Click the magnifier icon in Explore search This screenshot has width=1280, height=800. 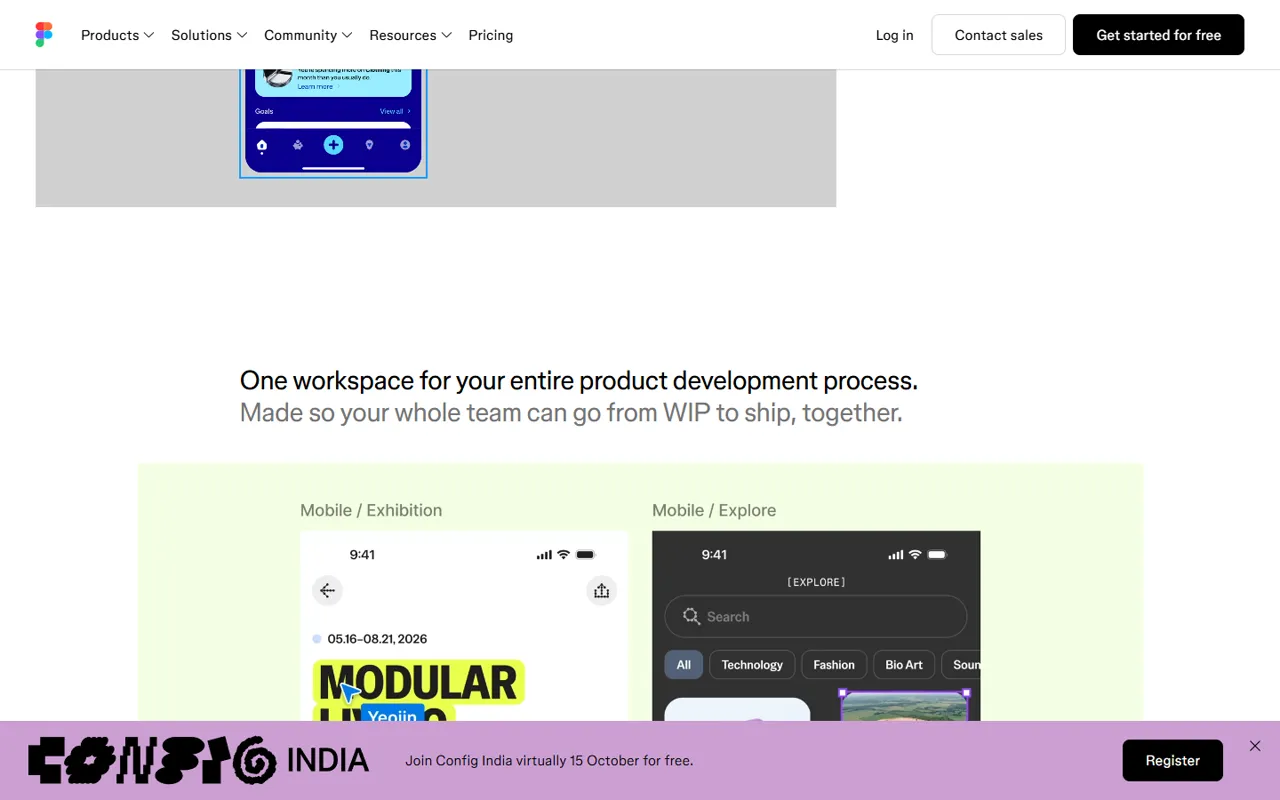click(x=691, y=616)
